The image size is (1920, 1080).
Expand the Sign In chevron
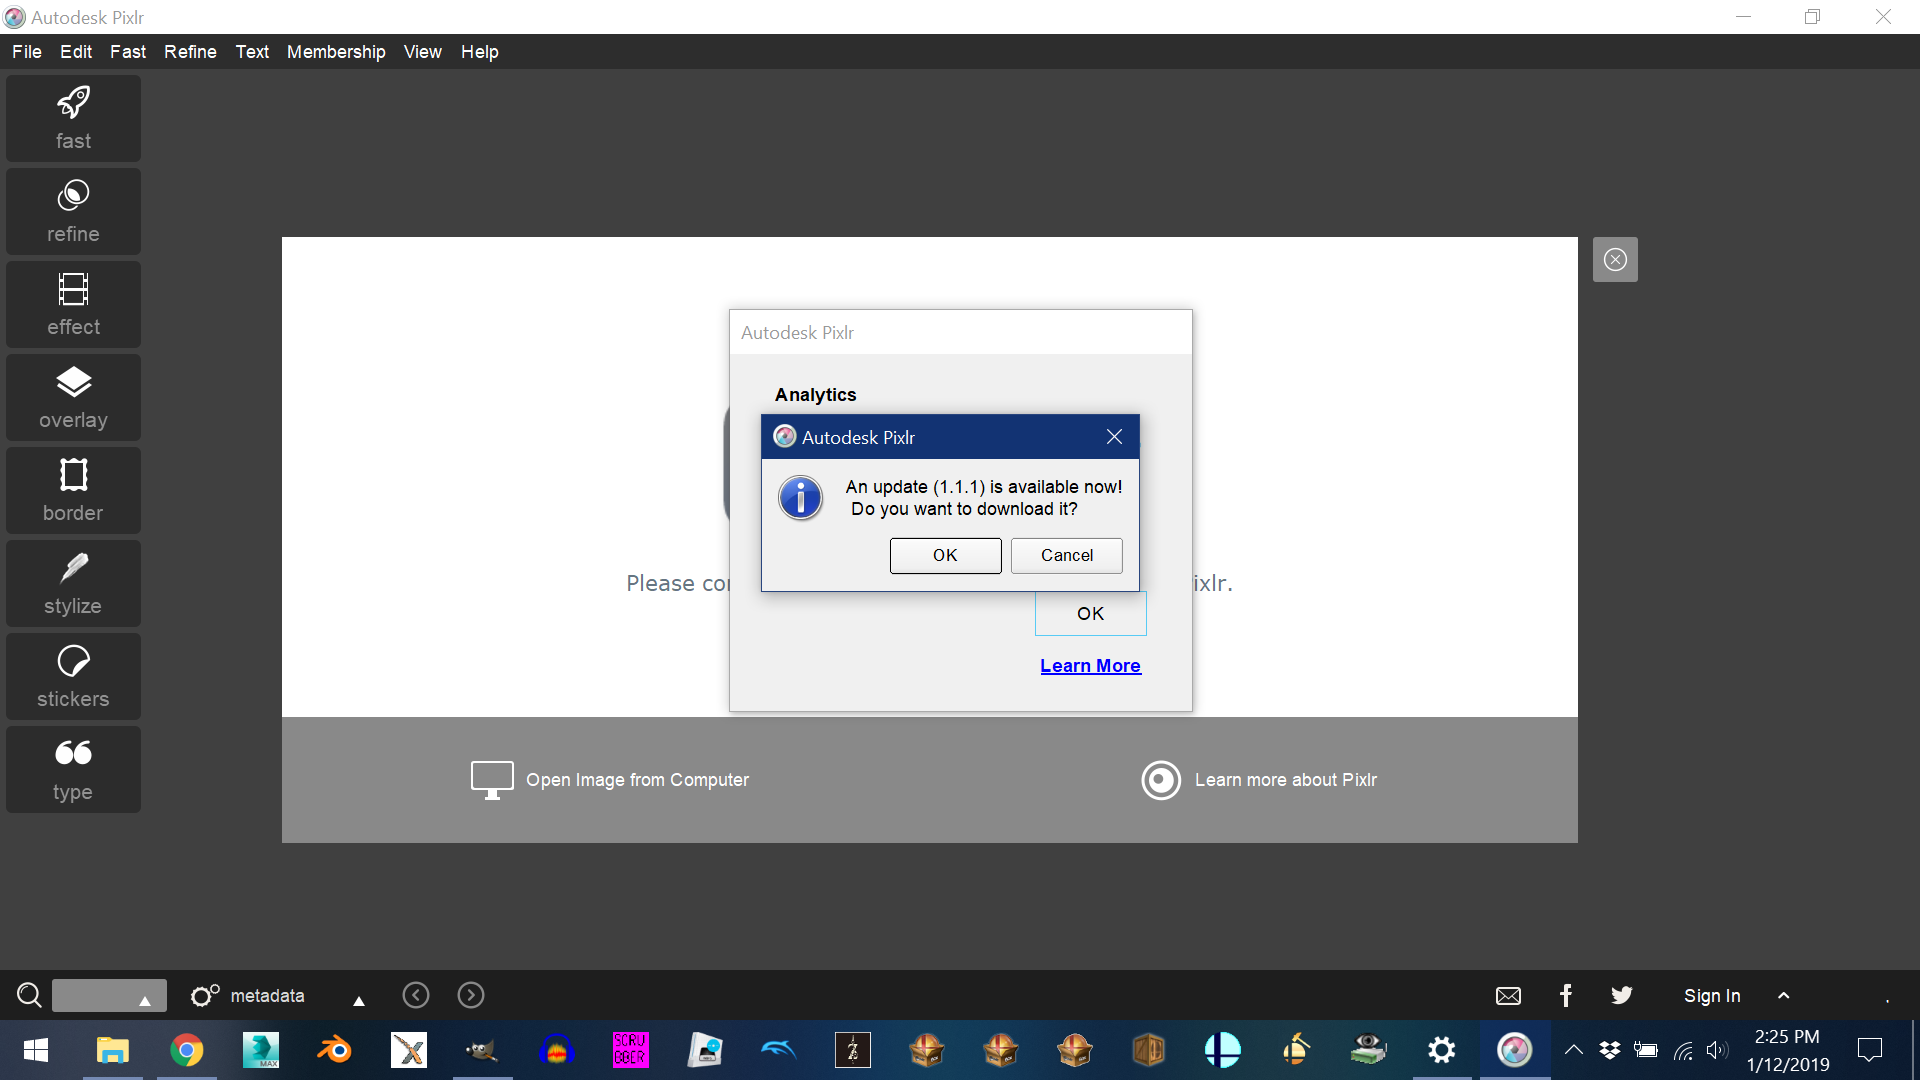point(1783,995)
